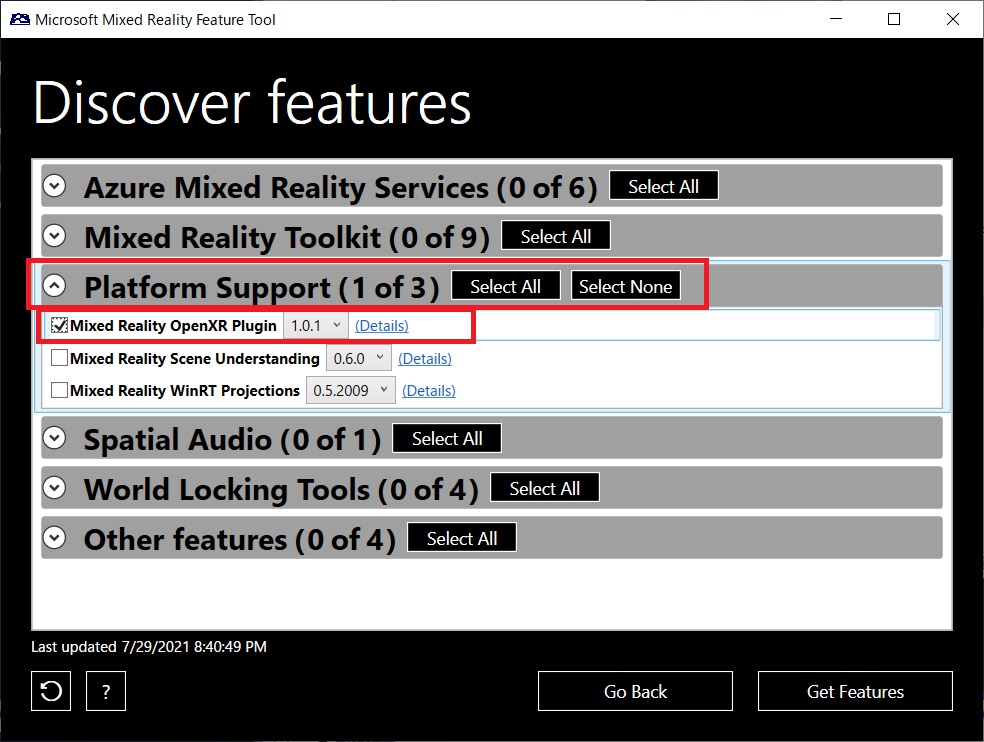Open the help icon with question mark

click(106, 691)
